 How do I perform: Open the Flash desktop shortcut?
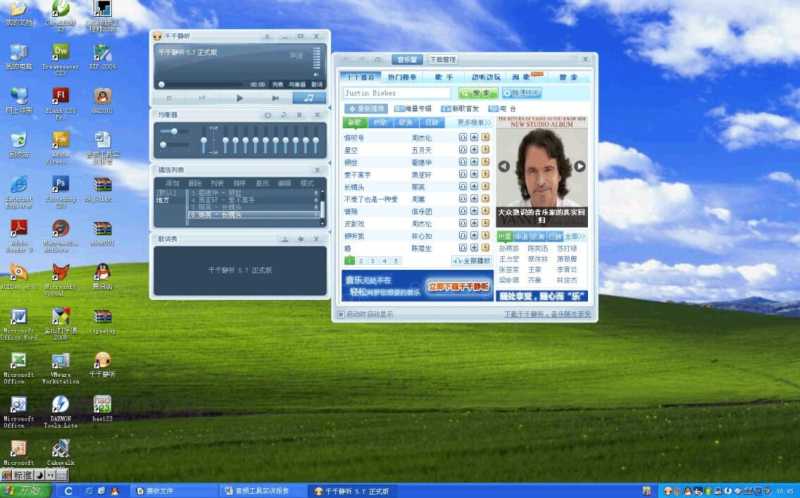(60, 96)
